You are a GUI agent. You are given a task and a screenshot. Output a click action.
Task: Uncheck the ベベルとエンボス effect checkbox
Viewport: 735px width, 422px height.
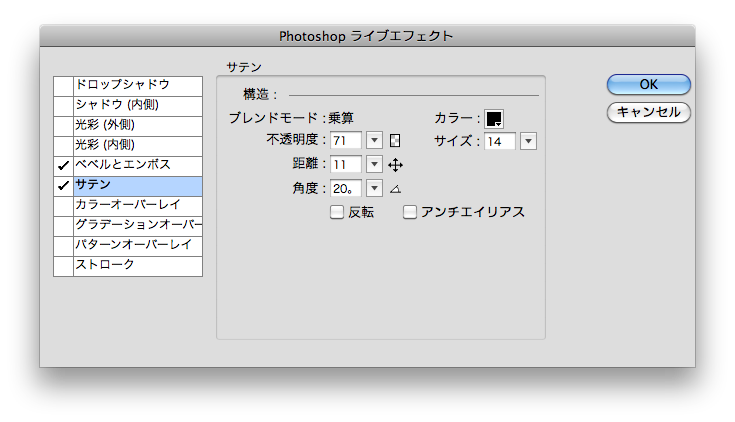pos(63,165)
